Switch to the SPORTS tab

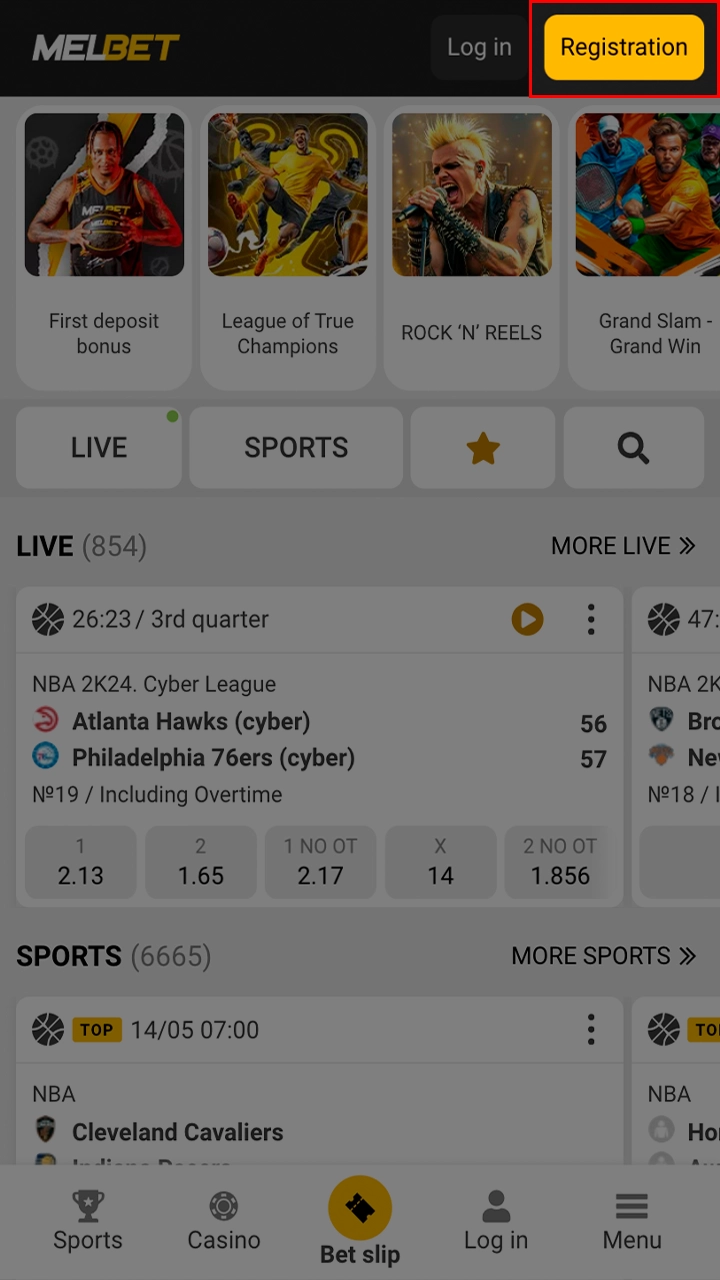point(296,448)
